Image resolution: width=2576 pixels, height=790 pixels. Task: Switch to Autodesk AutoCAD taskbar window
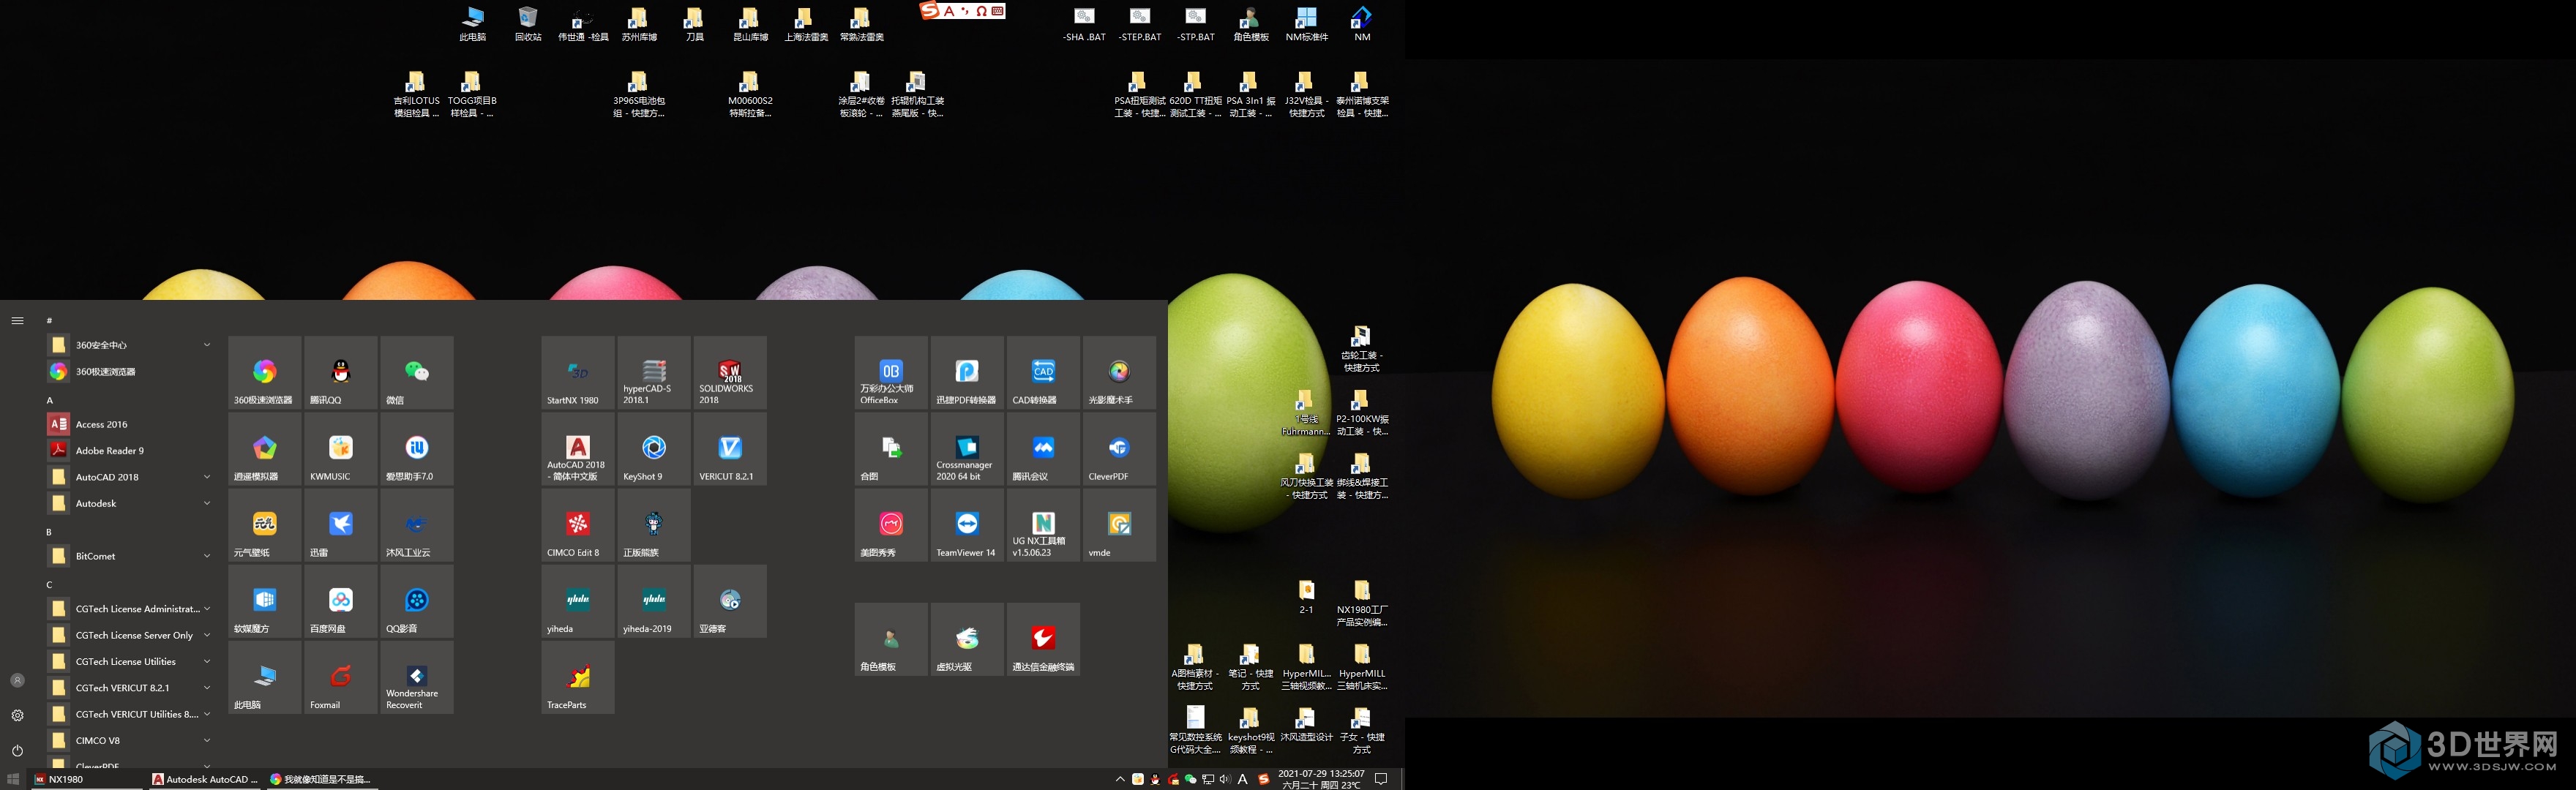[x=205, y=779]
